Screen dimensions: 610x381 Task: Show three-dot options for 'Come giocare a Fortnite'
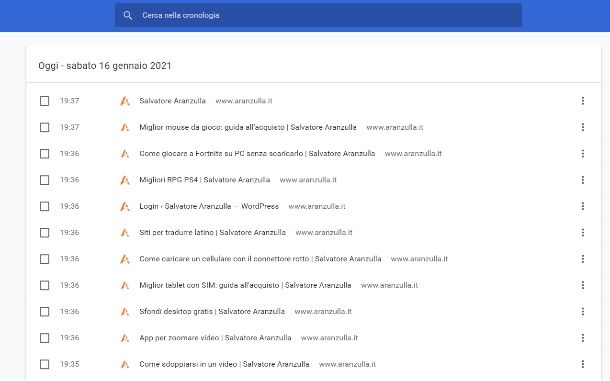point(582,154)
